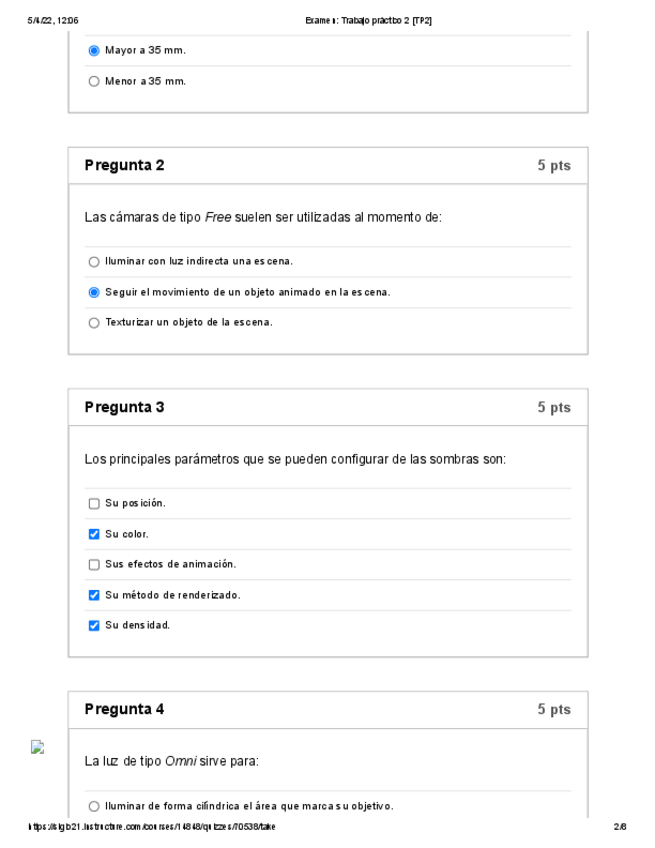Click the 'Pregunta 3' heading

click(x=124, y=408)
